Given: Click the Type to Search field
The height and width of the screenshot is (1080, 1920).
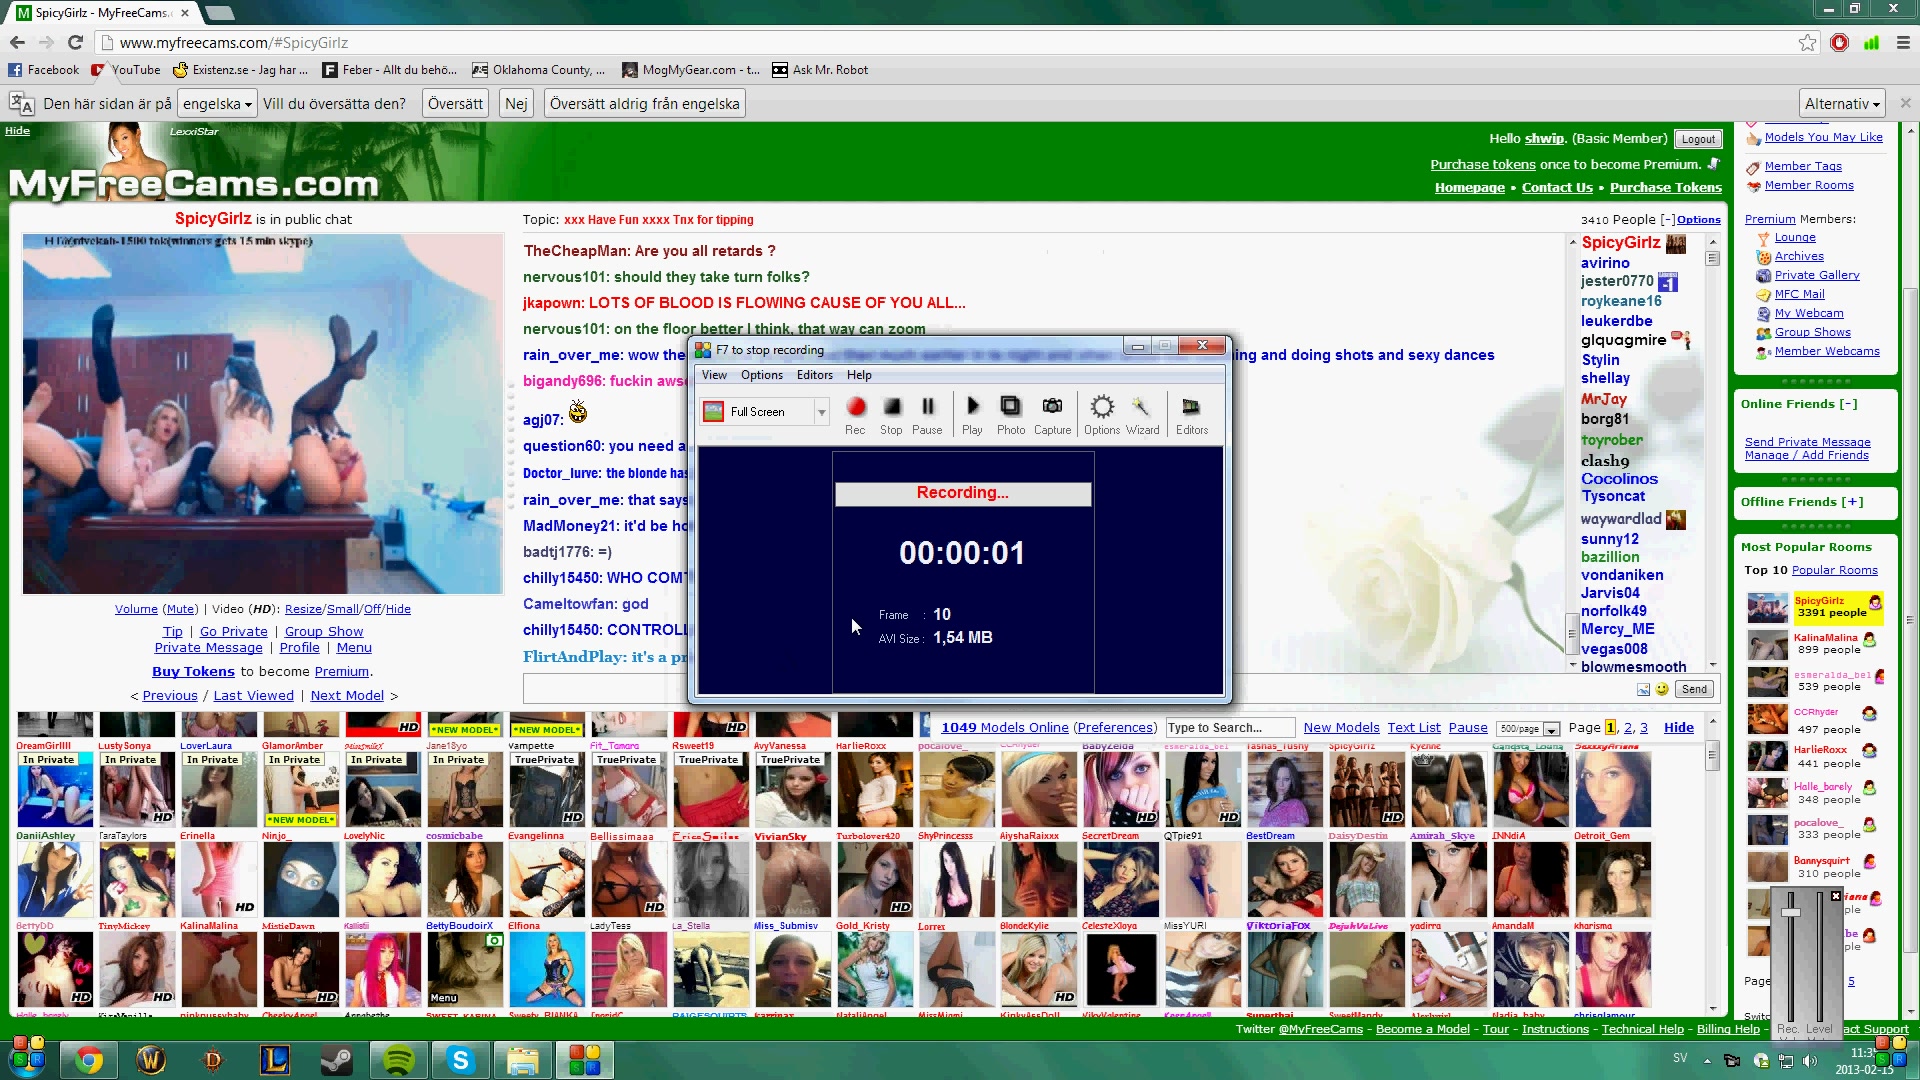Looking at the screenshot, I should (x=1229, y=728).
